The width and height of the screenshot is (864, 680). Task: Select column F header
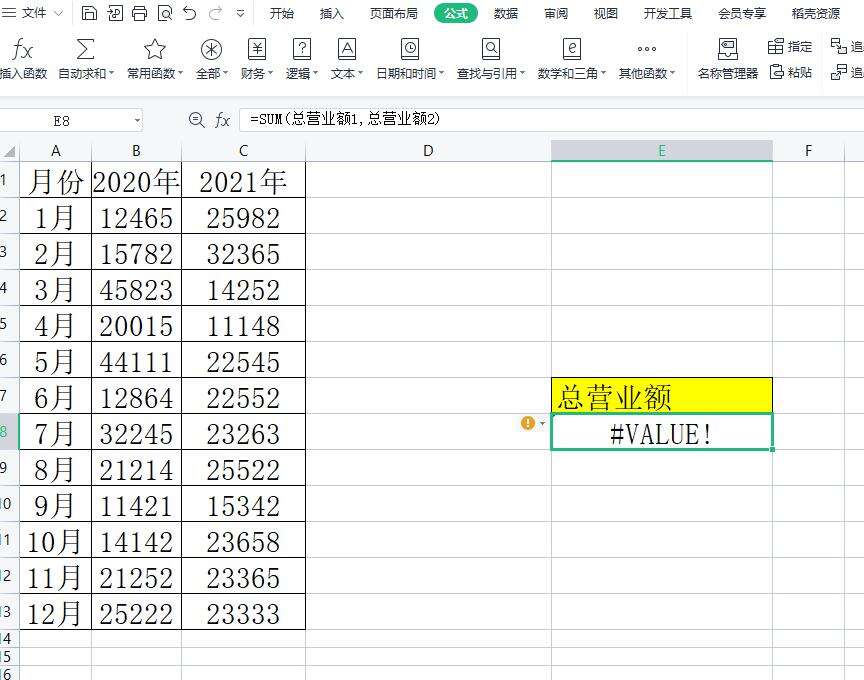tap(808, 151)
